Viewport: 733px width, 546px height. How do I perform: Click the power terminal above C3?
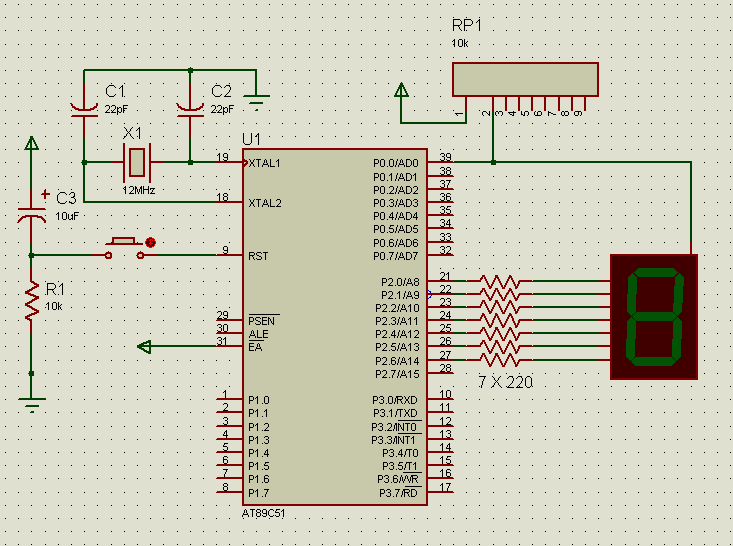31,144
